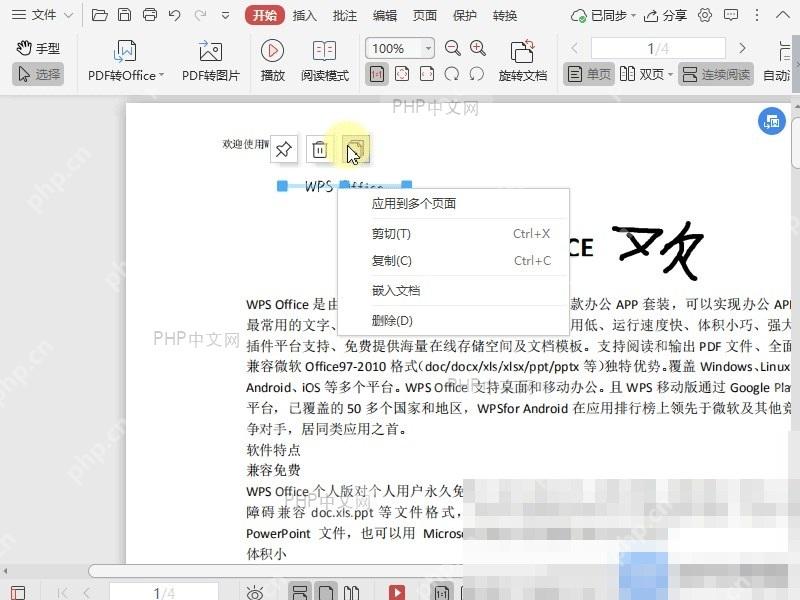Open settings gear in title bar
This screenshot has width=800, height=600.
705,15
